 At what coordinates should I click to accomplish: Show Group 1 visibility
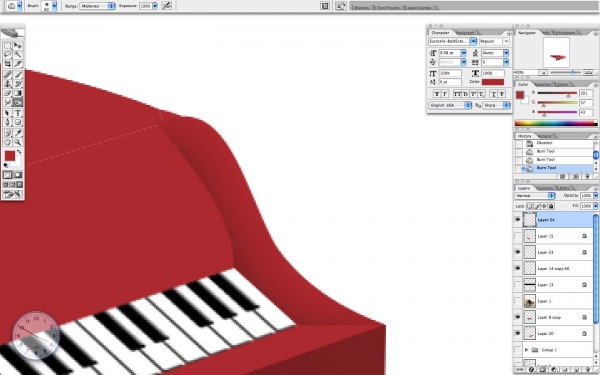518,349
